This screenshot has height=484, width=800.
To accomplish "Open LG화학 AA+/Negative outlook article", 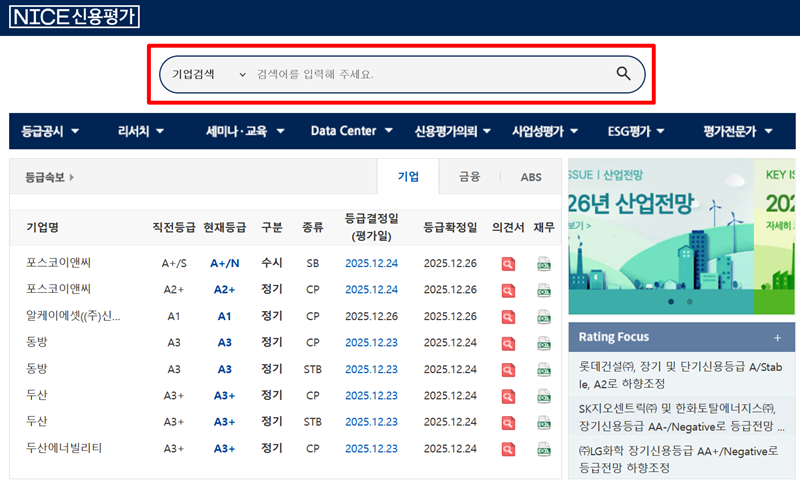I will click(x=679, y=459).
